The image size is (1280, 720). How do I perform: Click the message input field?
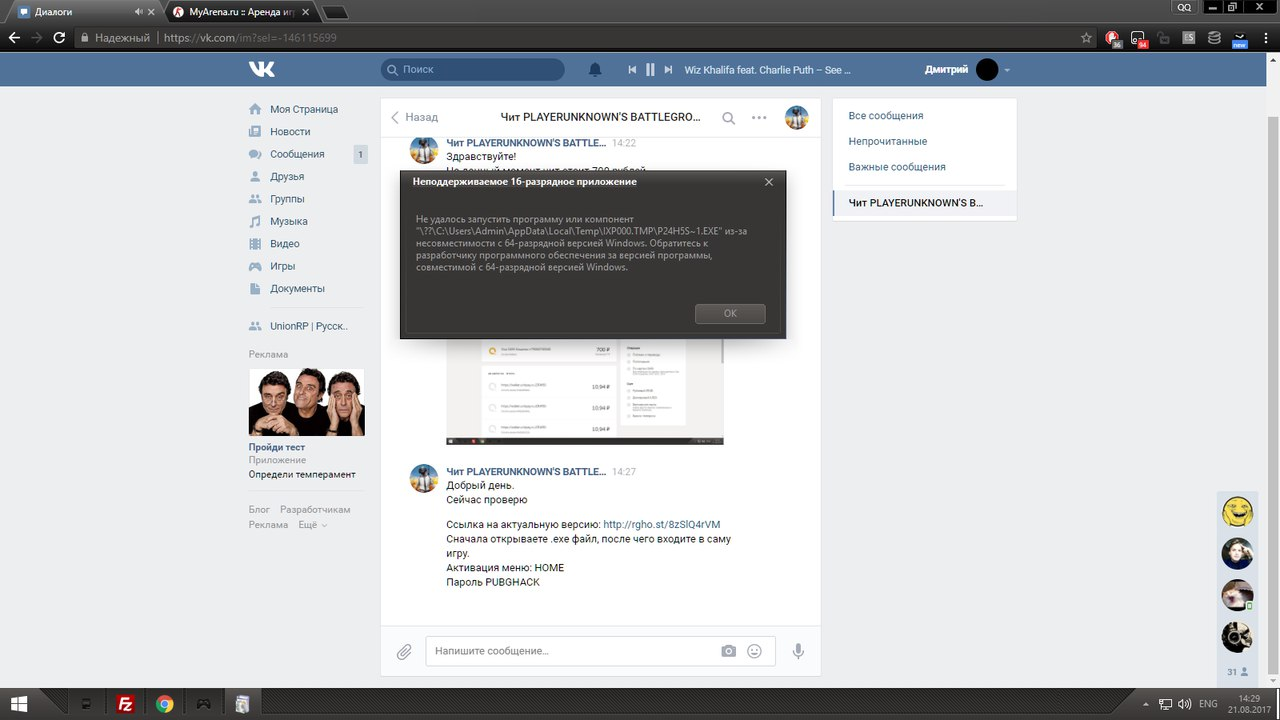570,651
